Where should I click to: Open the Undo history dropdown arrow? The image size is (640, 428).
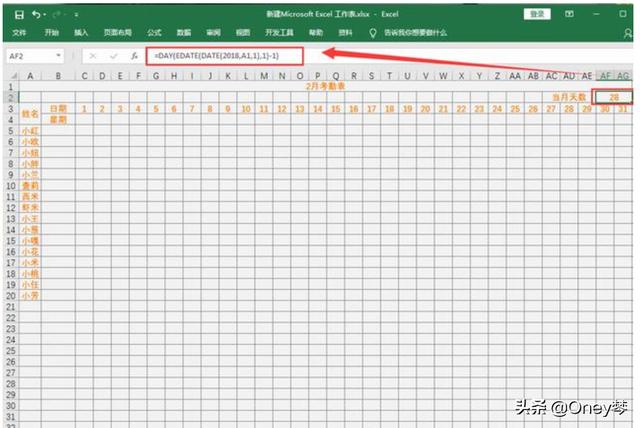pyautogui.click(x=46, y=15)
